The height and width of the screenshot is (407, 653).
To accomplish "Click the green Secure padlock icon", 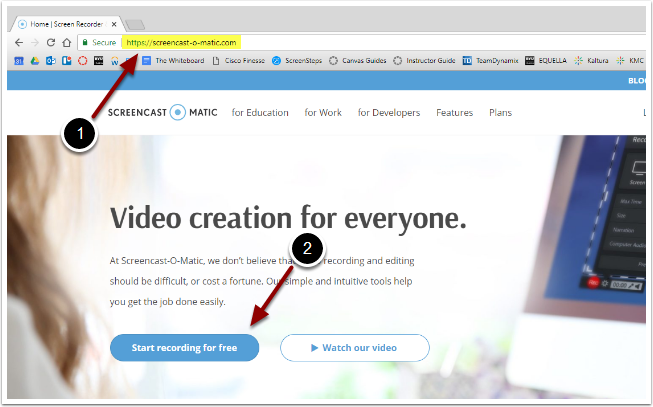I will click(x=85, y=42).
